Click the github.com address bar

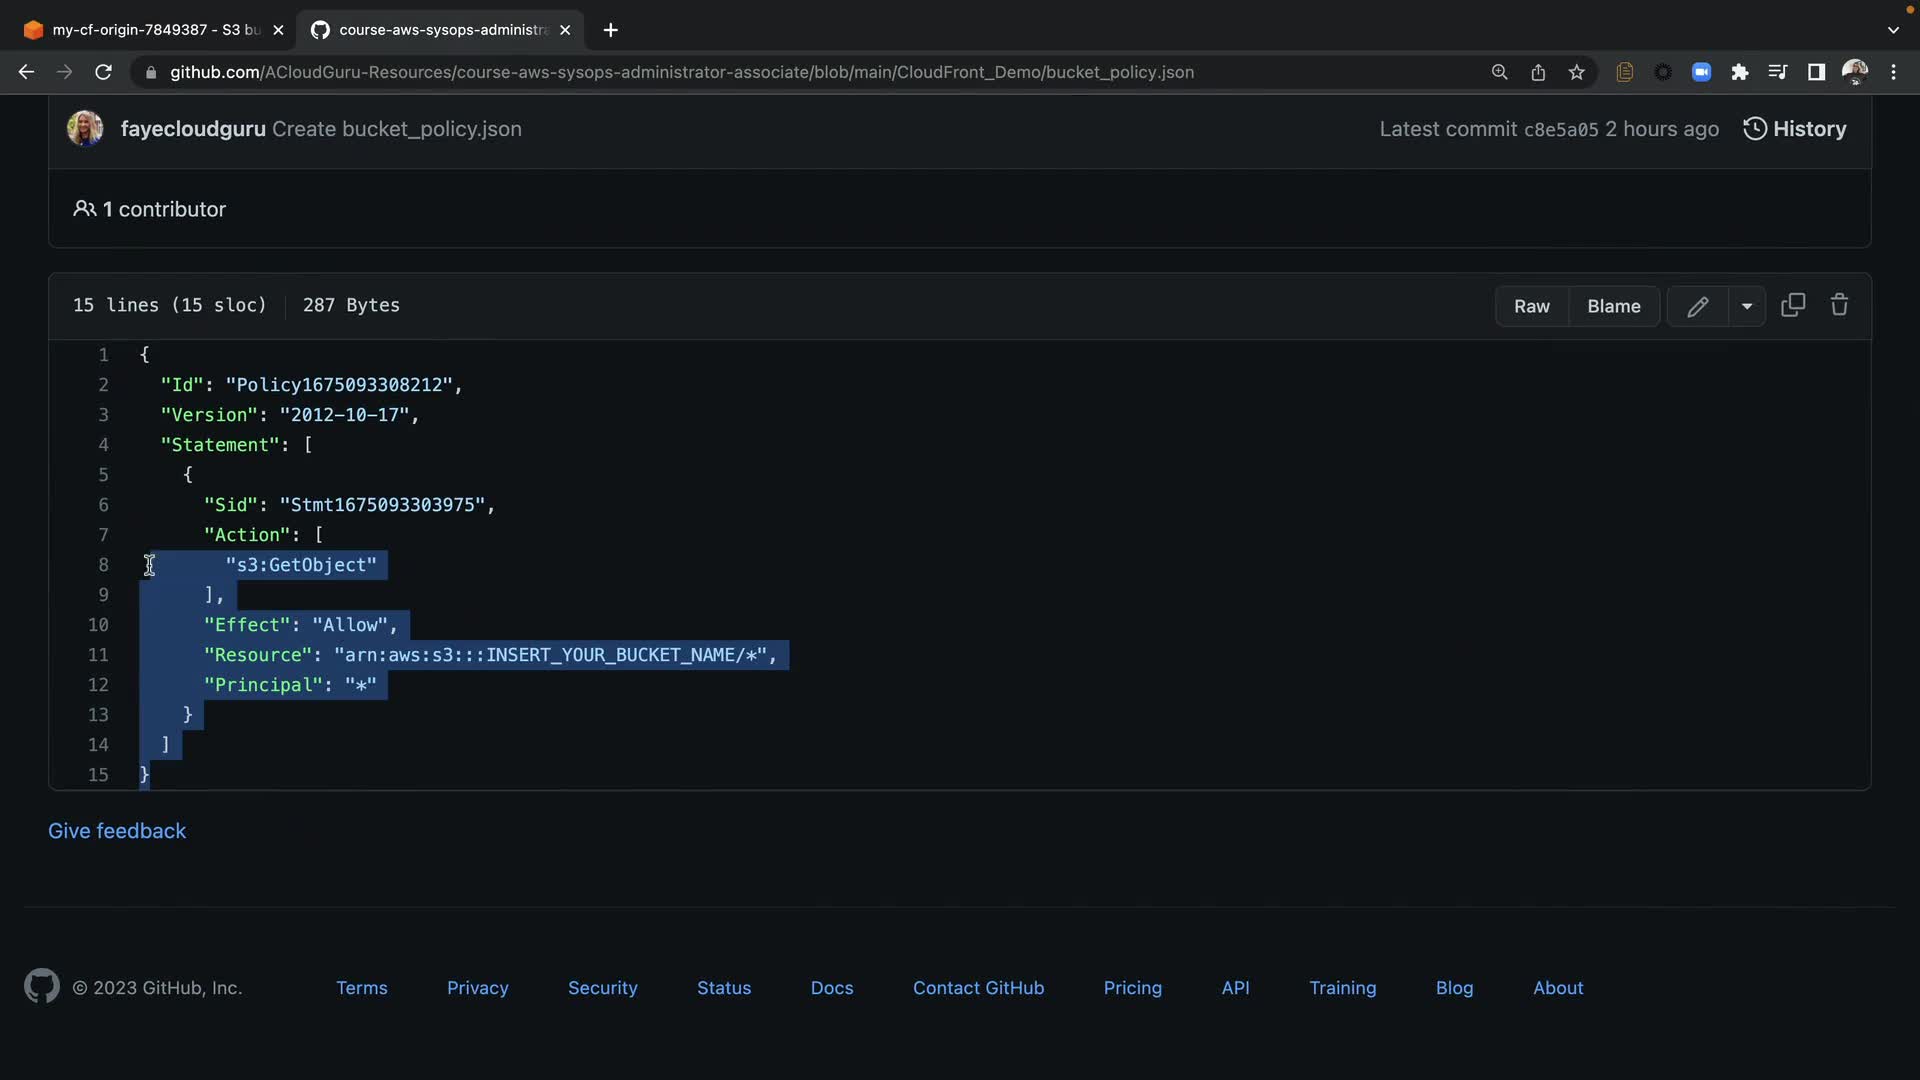coord(680,72)
